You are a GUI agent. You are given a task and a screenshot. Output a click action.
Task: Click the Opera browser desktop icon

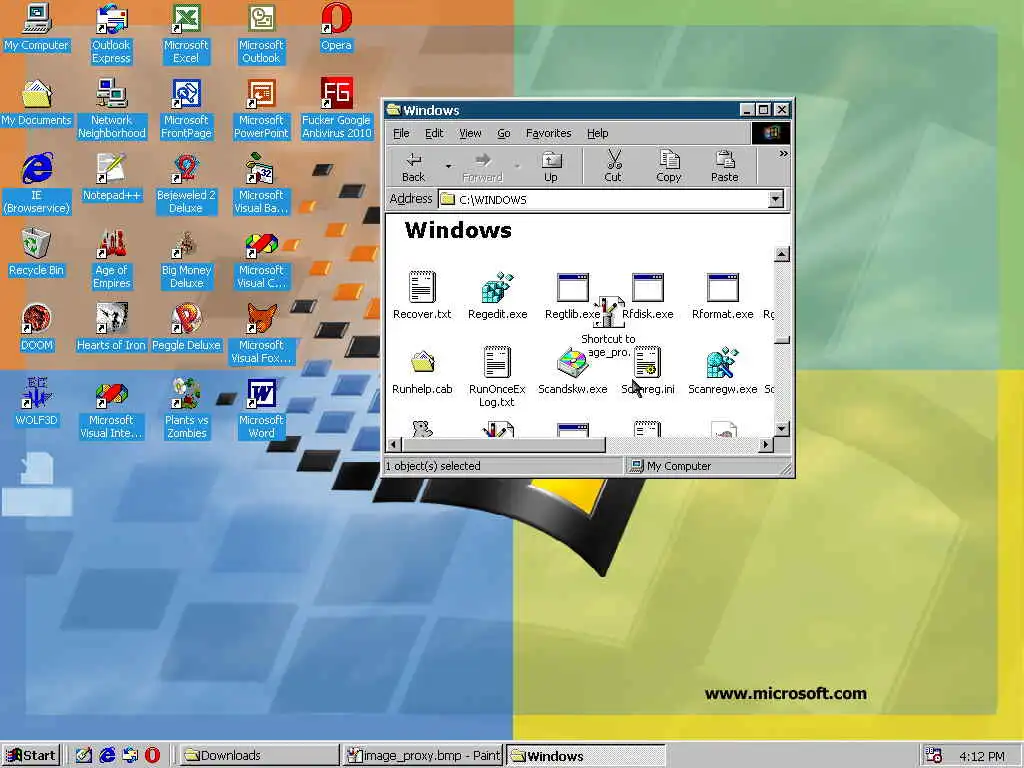[x=336, y=27]
